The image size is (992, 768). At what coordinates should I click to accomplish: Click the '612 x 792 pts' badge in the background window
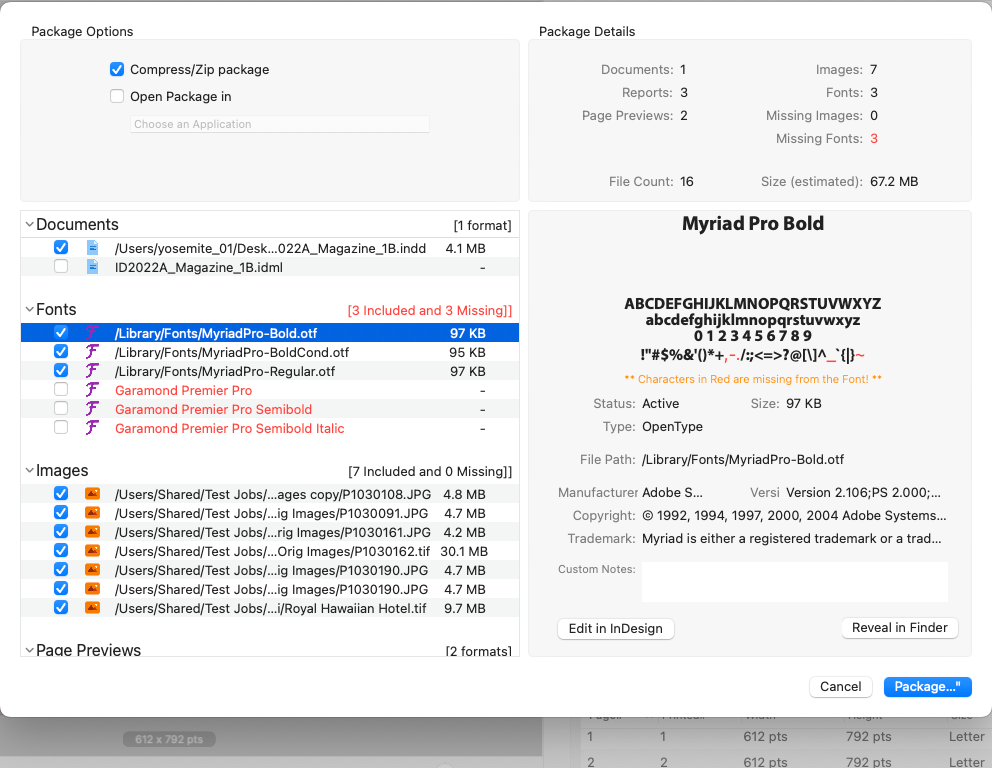point(169,739)
